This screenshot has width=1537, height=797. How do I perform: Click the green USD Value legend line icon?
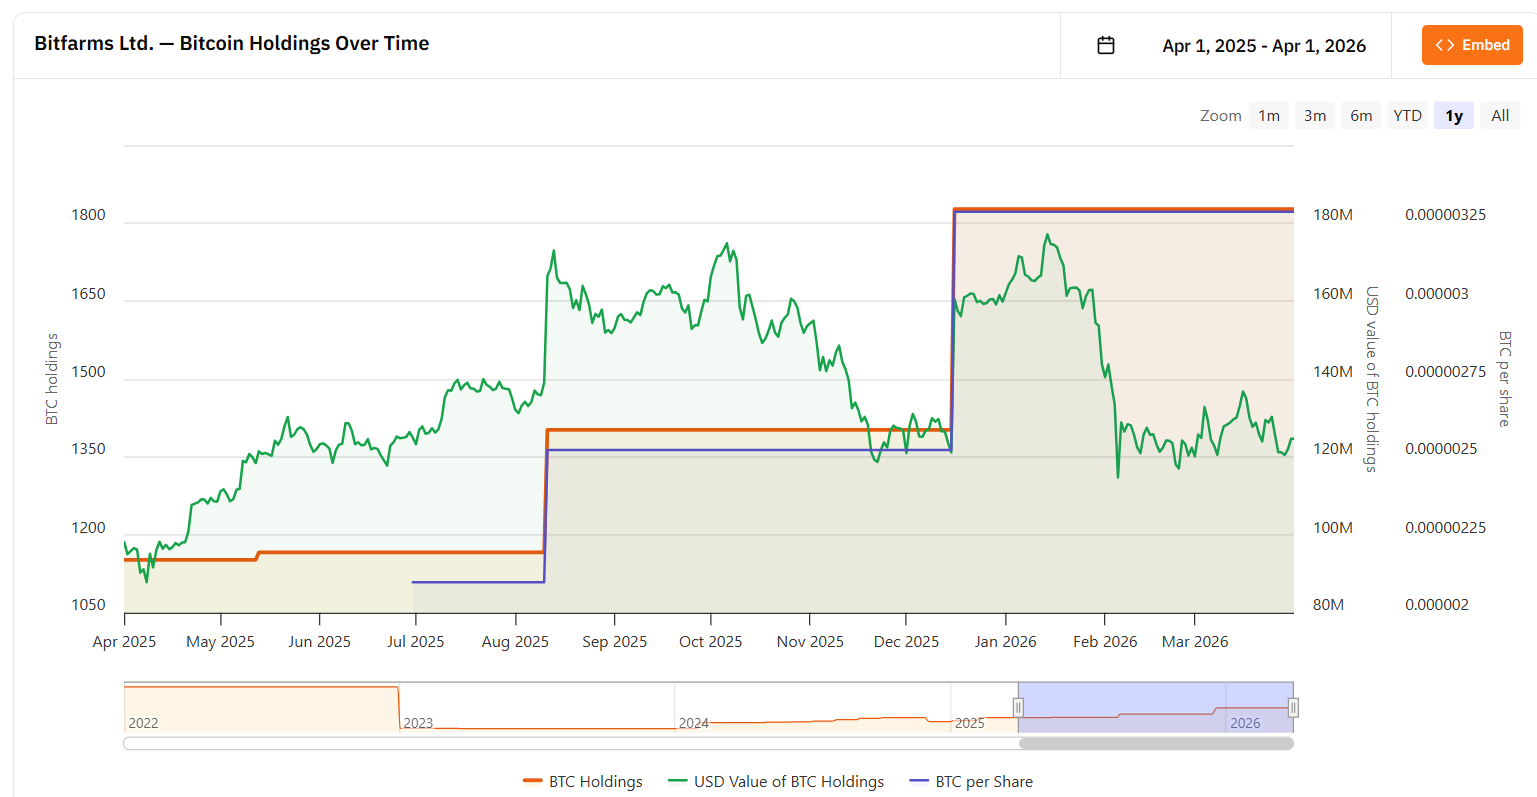pyautogui.click(x=677, y=782)
